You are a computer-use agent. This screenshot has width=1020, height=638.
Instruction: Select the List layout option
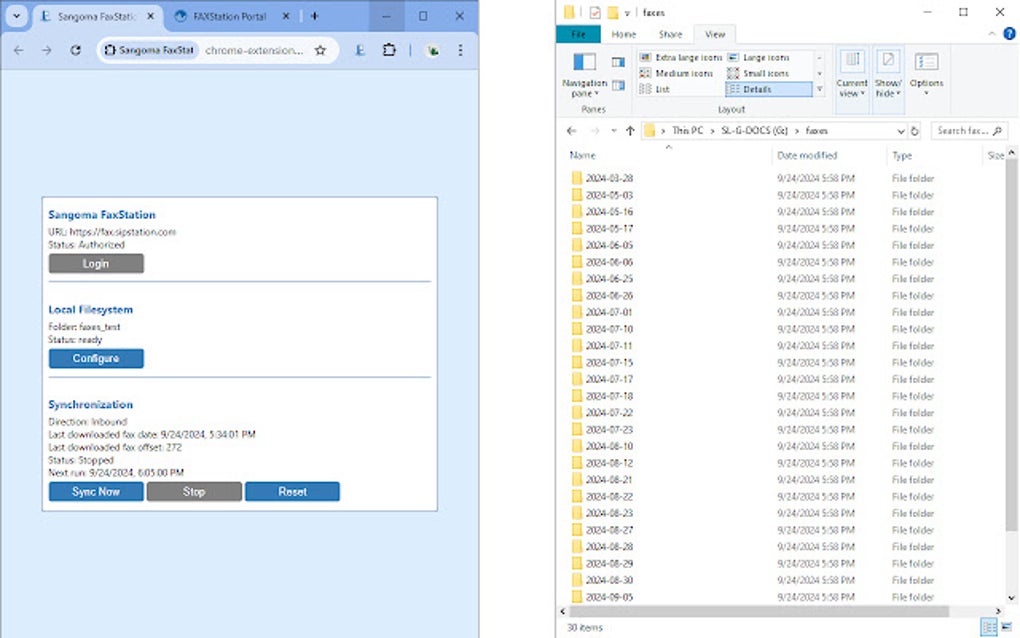(x=660, y=88)
